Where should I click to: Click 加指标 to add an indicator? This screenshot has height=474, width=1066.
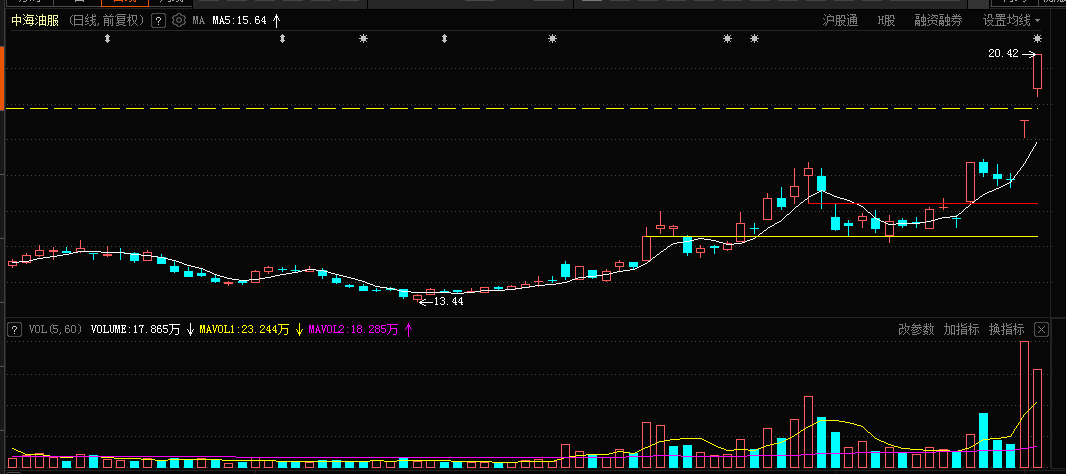(x=961, y=330)
